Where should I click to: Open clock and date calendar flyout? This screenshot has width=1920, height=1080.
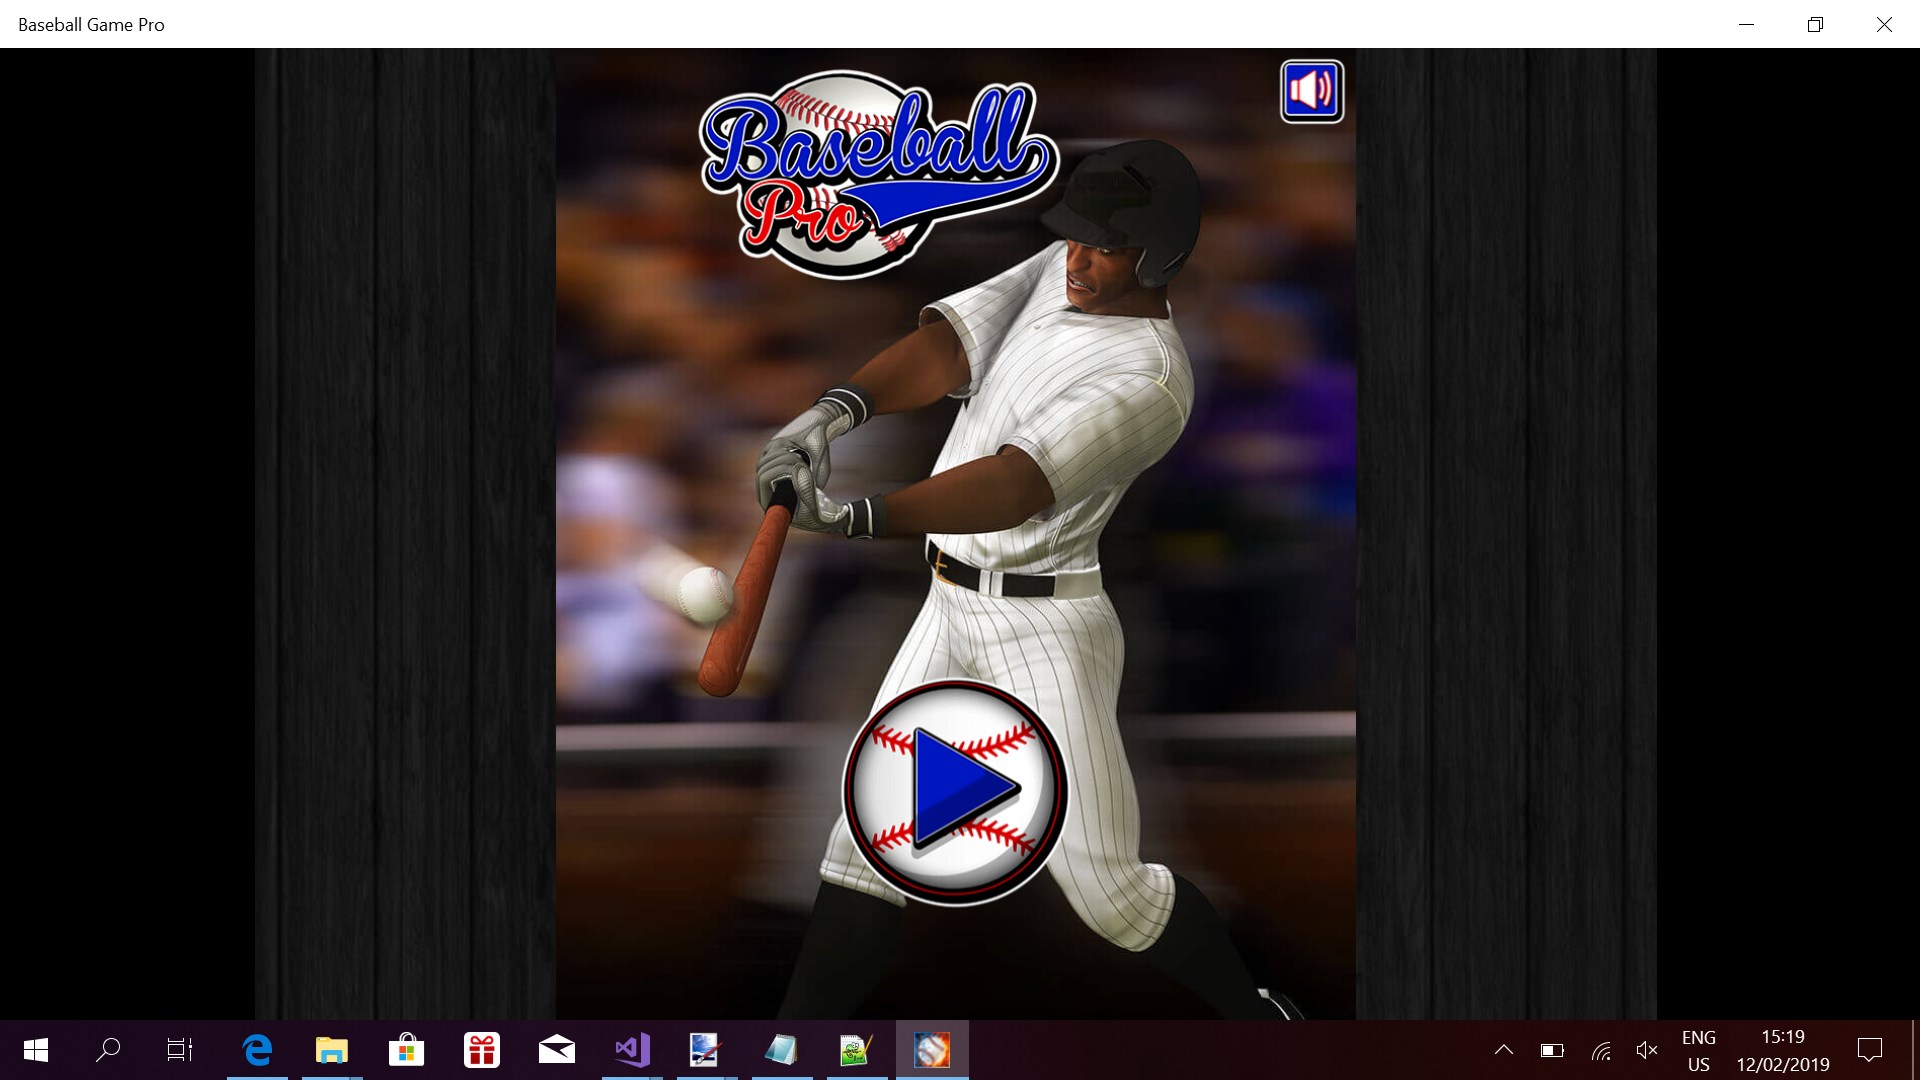(1782, 1050)
